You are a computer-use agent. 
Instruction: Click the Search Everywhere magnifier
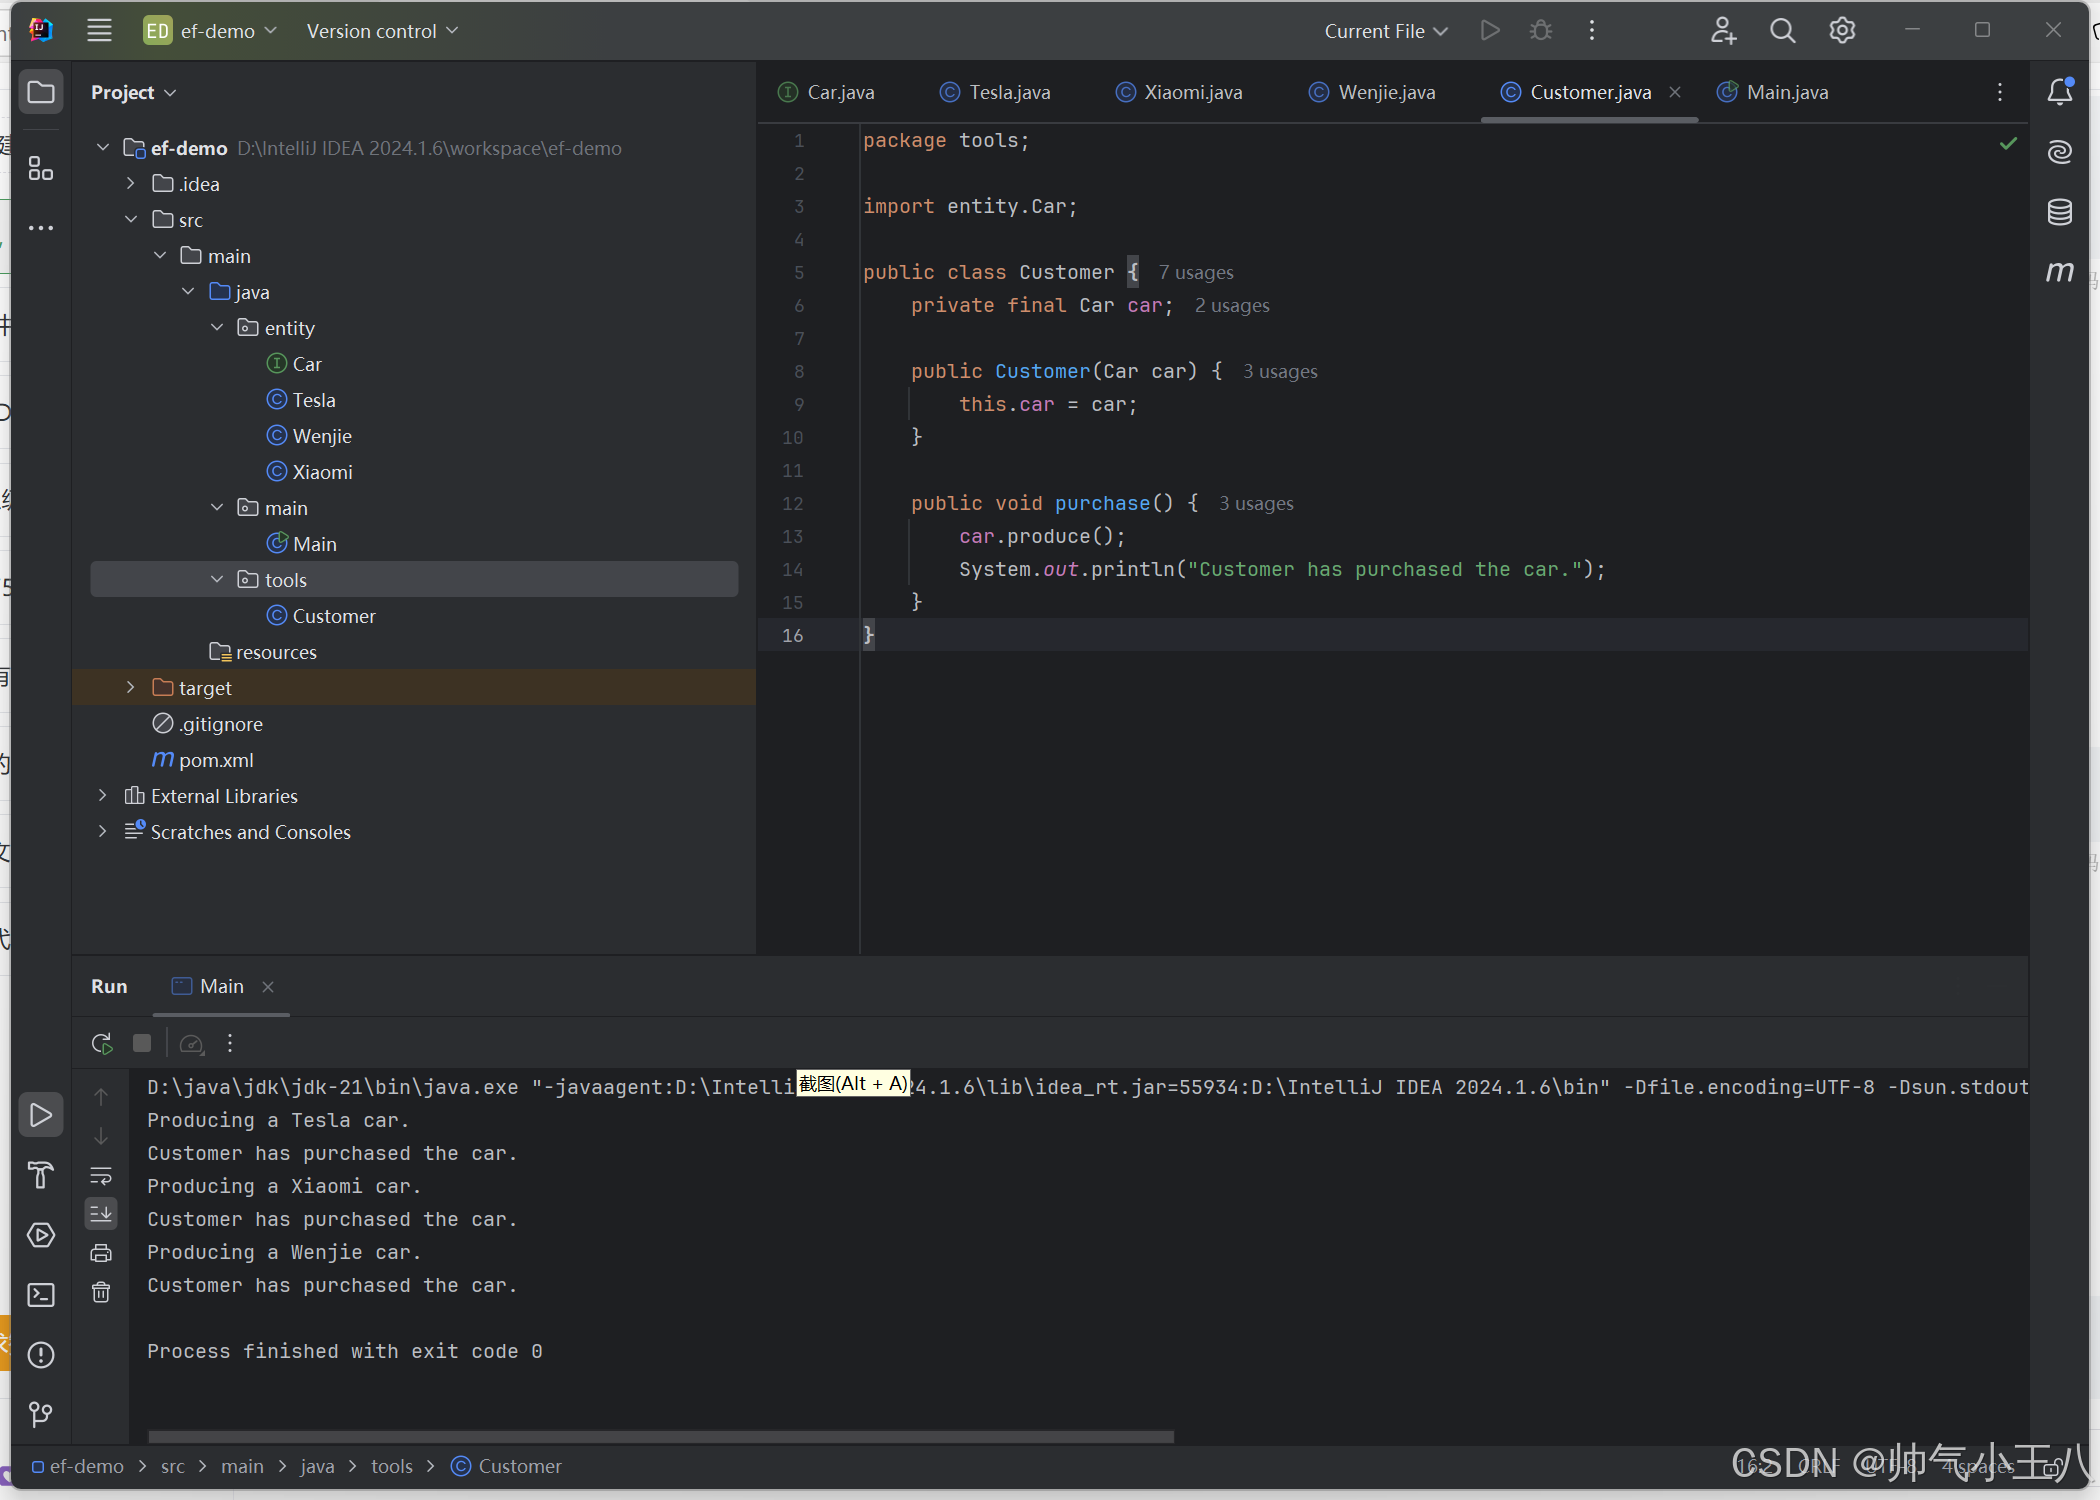coord(1782,31)
